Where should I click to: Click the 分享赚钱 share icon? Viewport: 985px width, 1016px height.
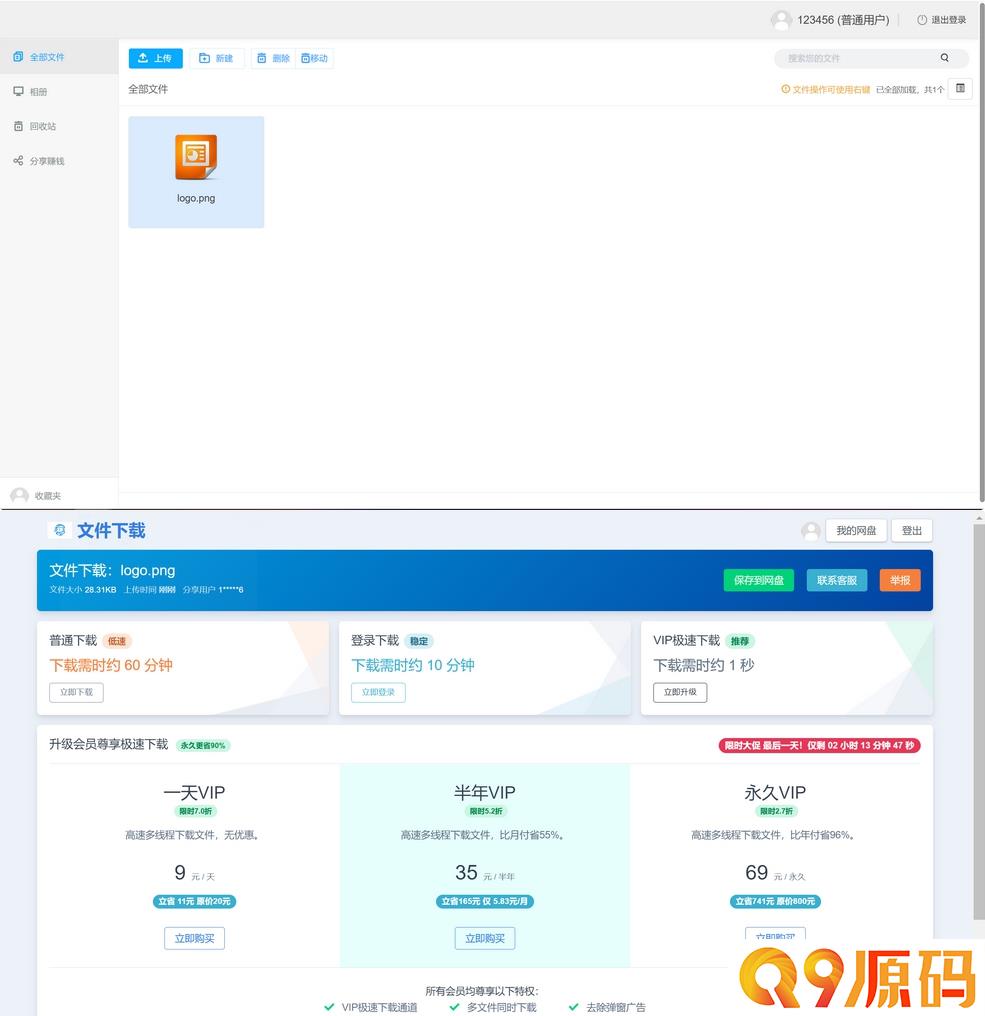(x=18, y=160)
